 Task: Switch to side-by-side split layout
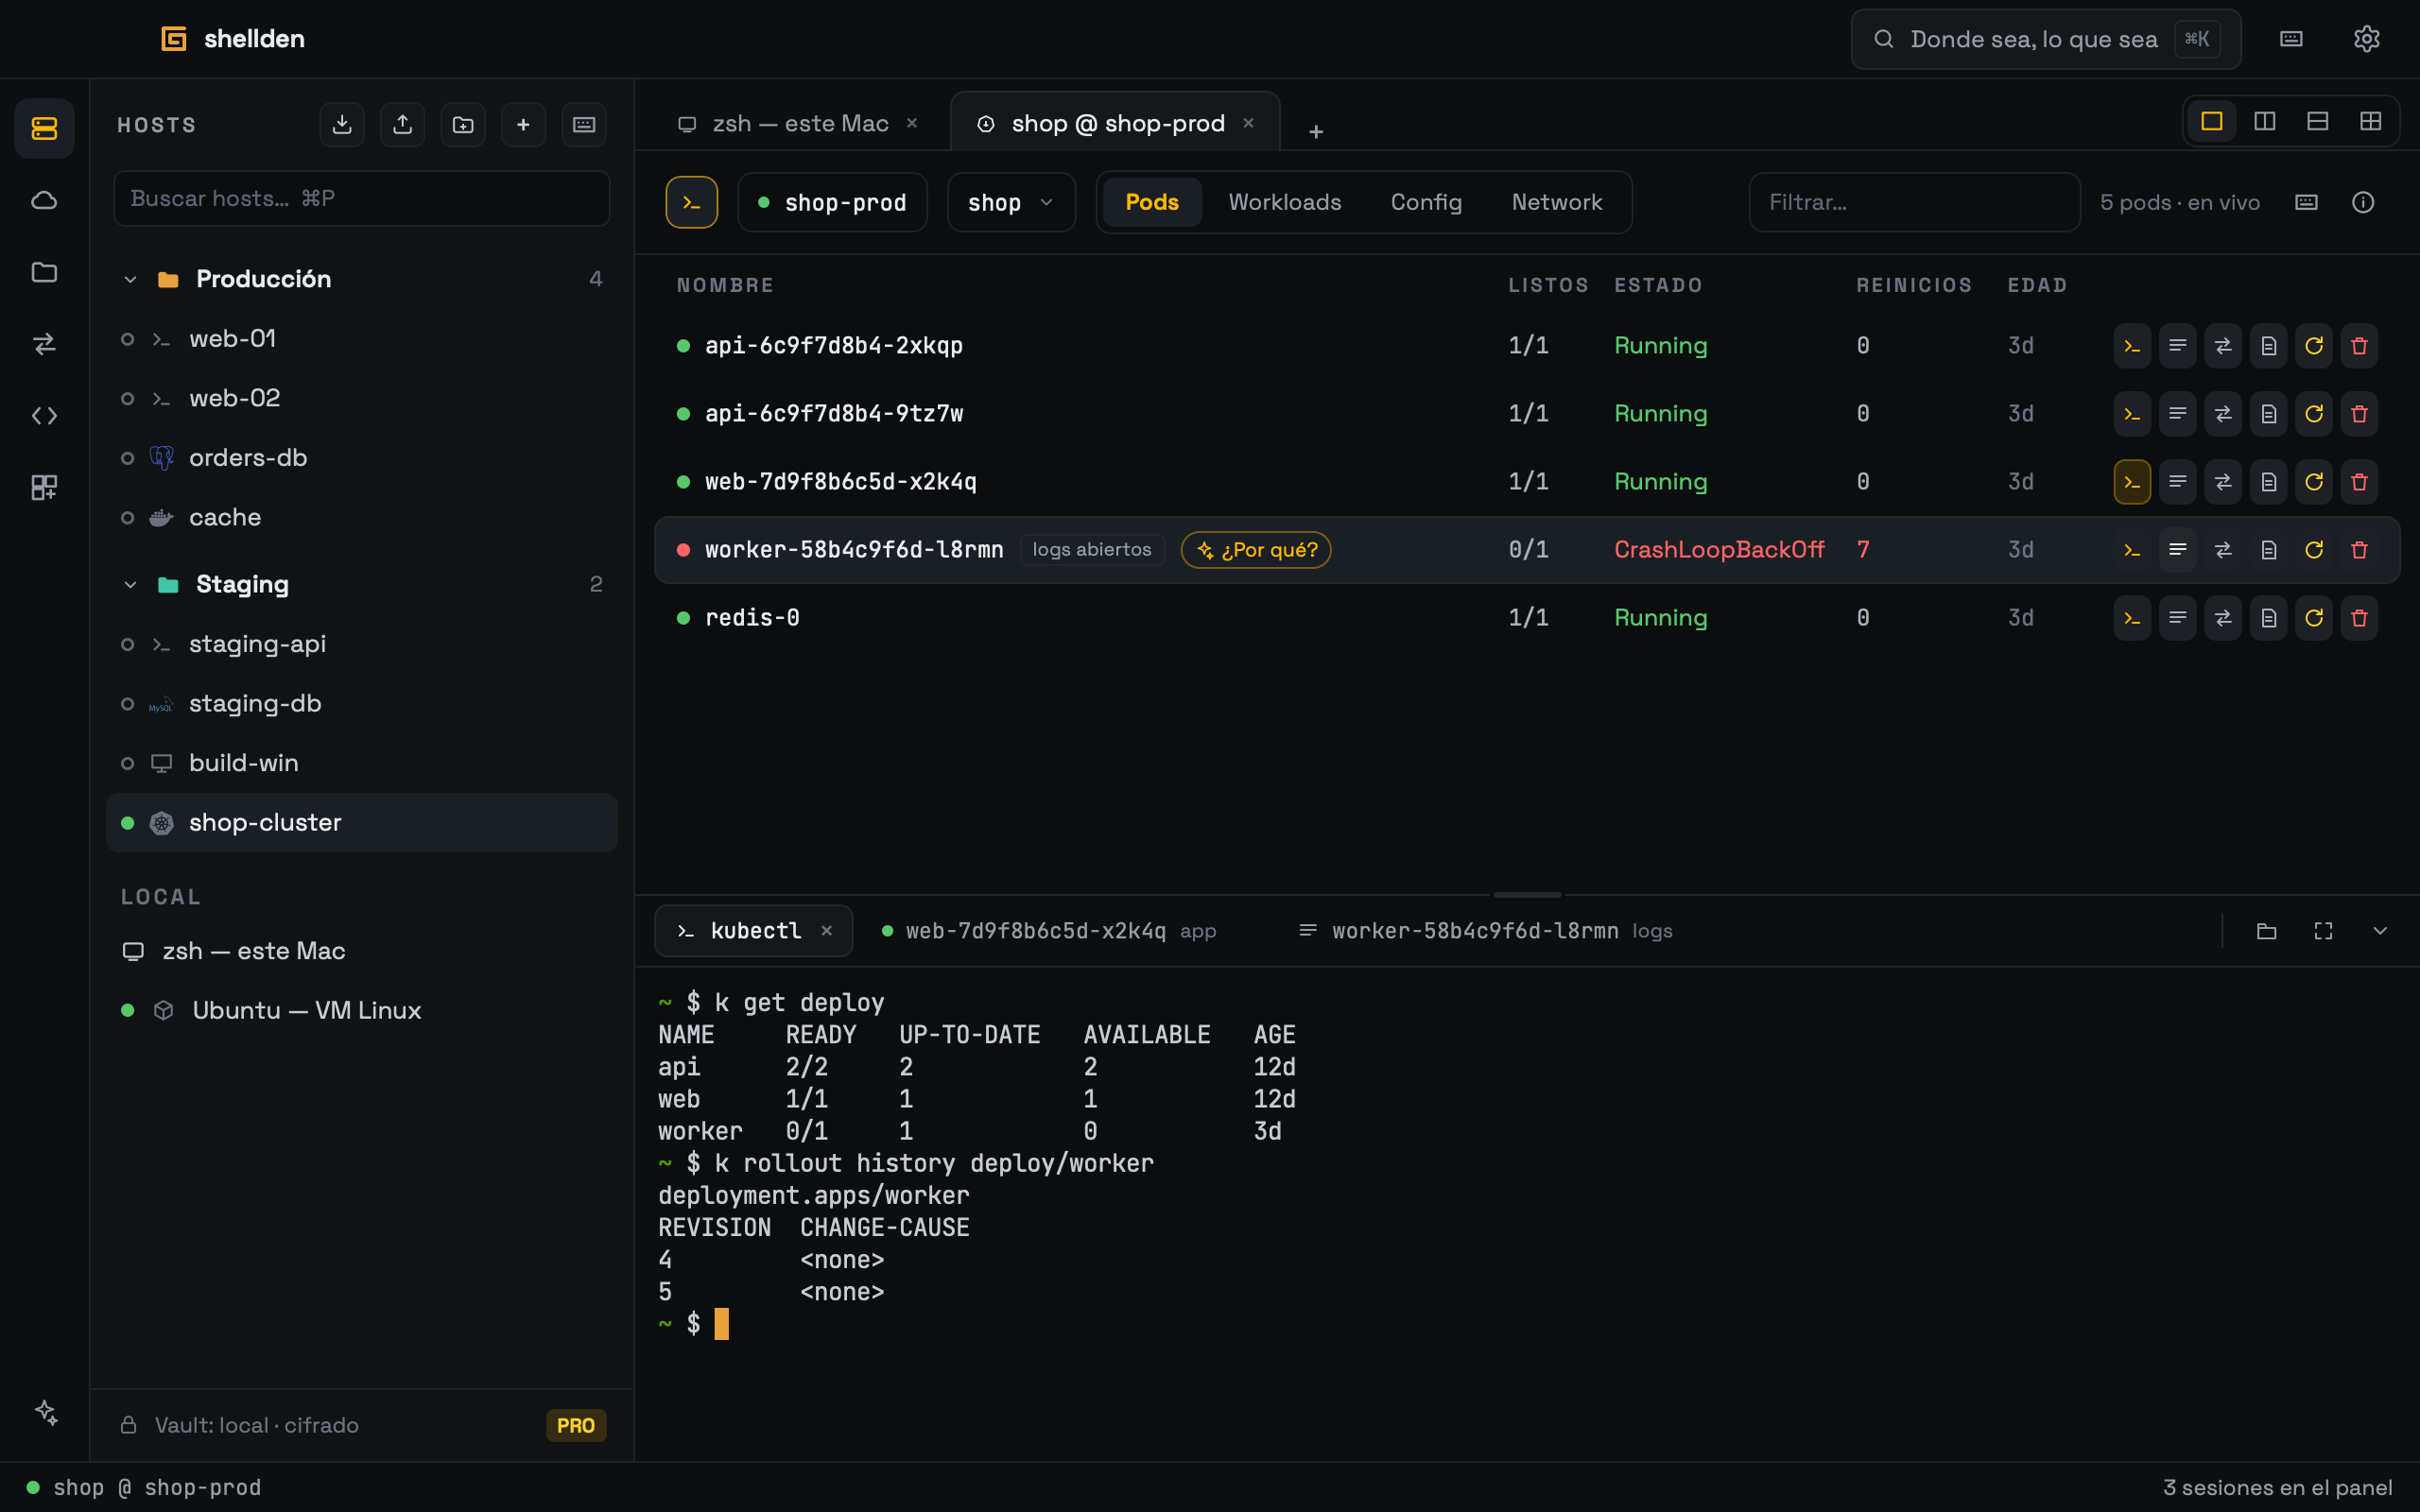tap(2265, 121)
